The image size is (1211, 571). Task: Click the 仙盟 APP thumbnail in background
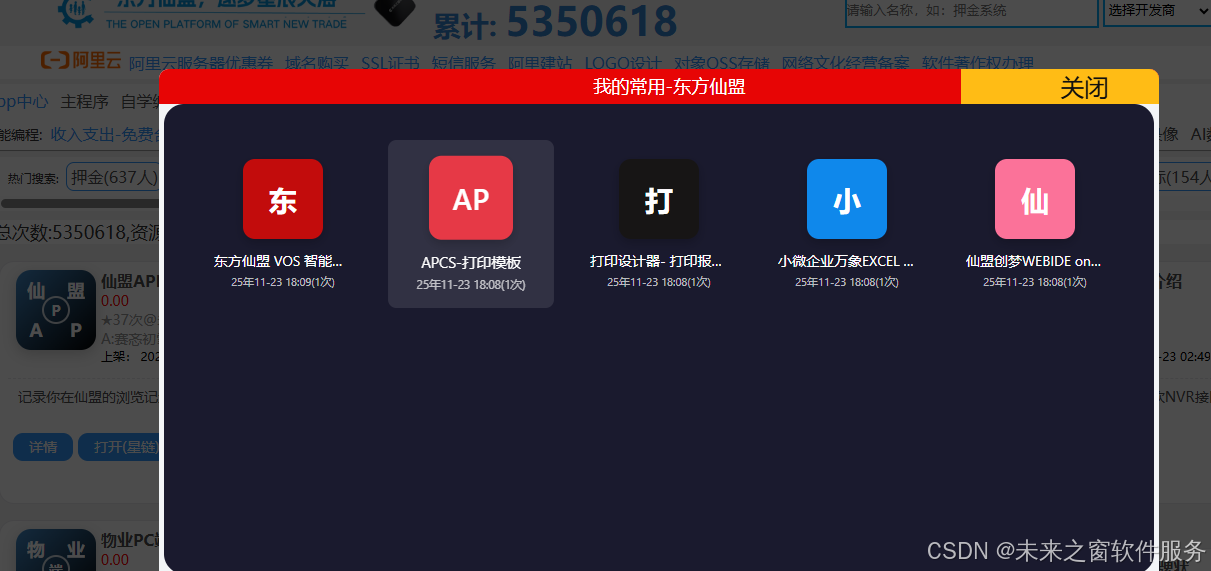pyautogui.click(x=56, y=311)
